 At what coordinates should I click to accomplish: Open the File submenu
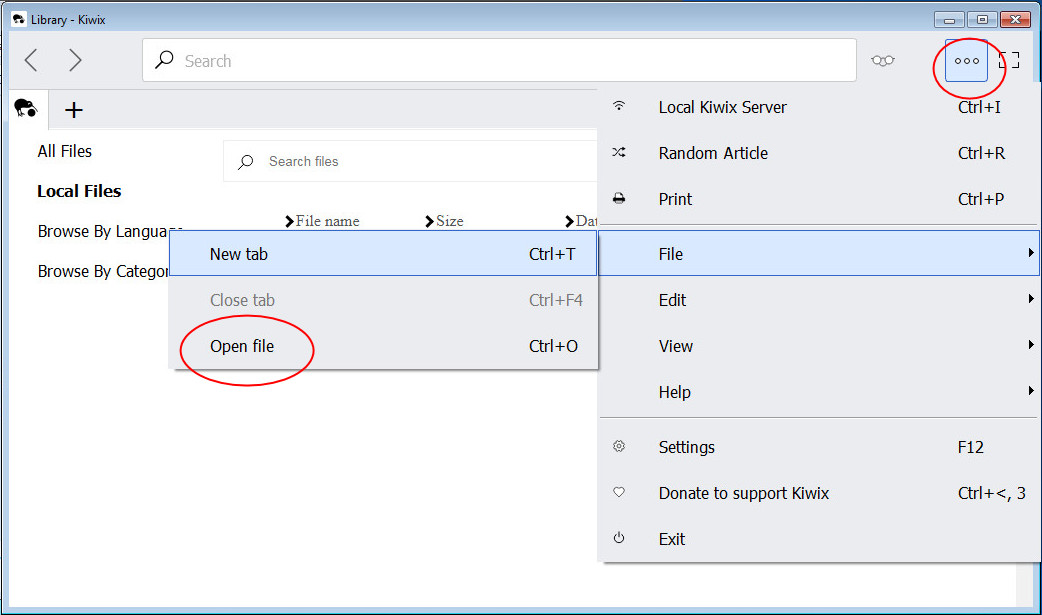(x=819, y=253)
